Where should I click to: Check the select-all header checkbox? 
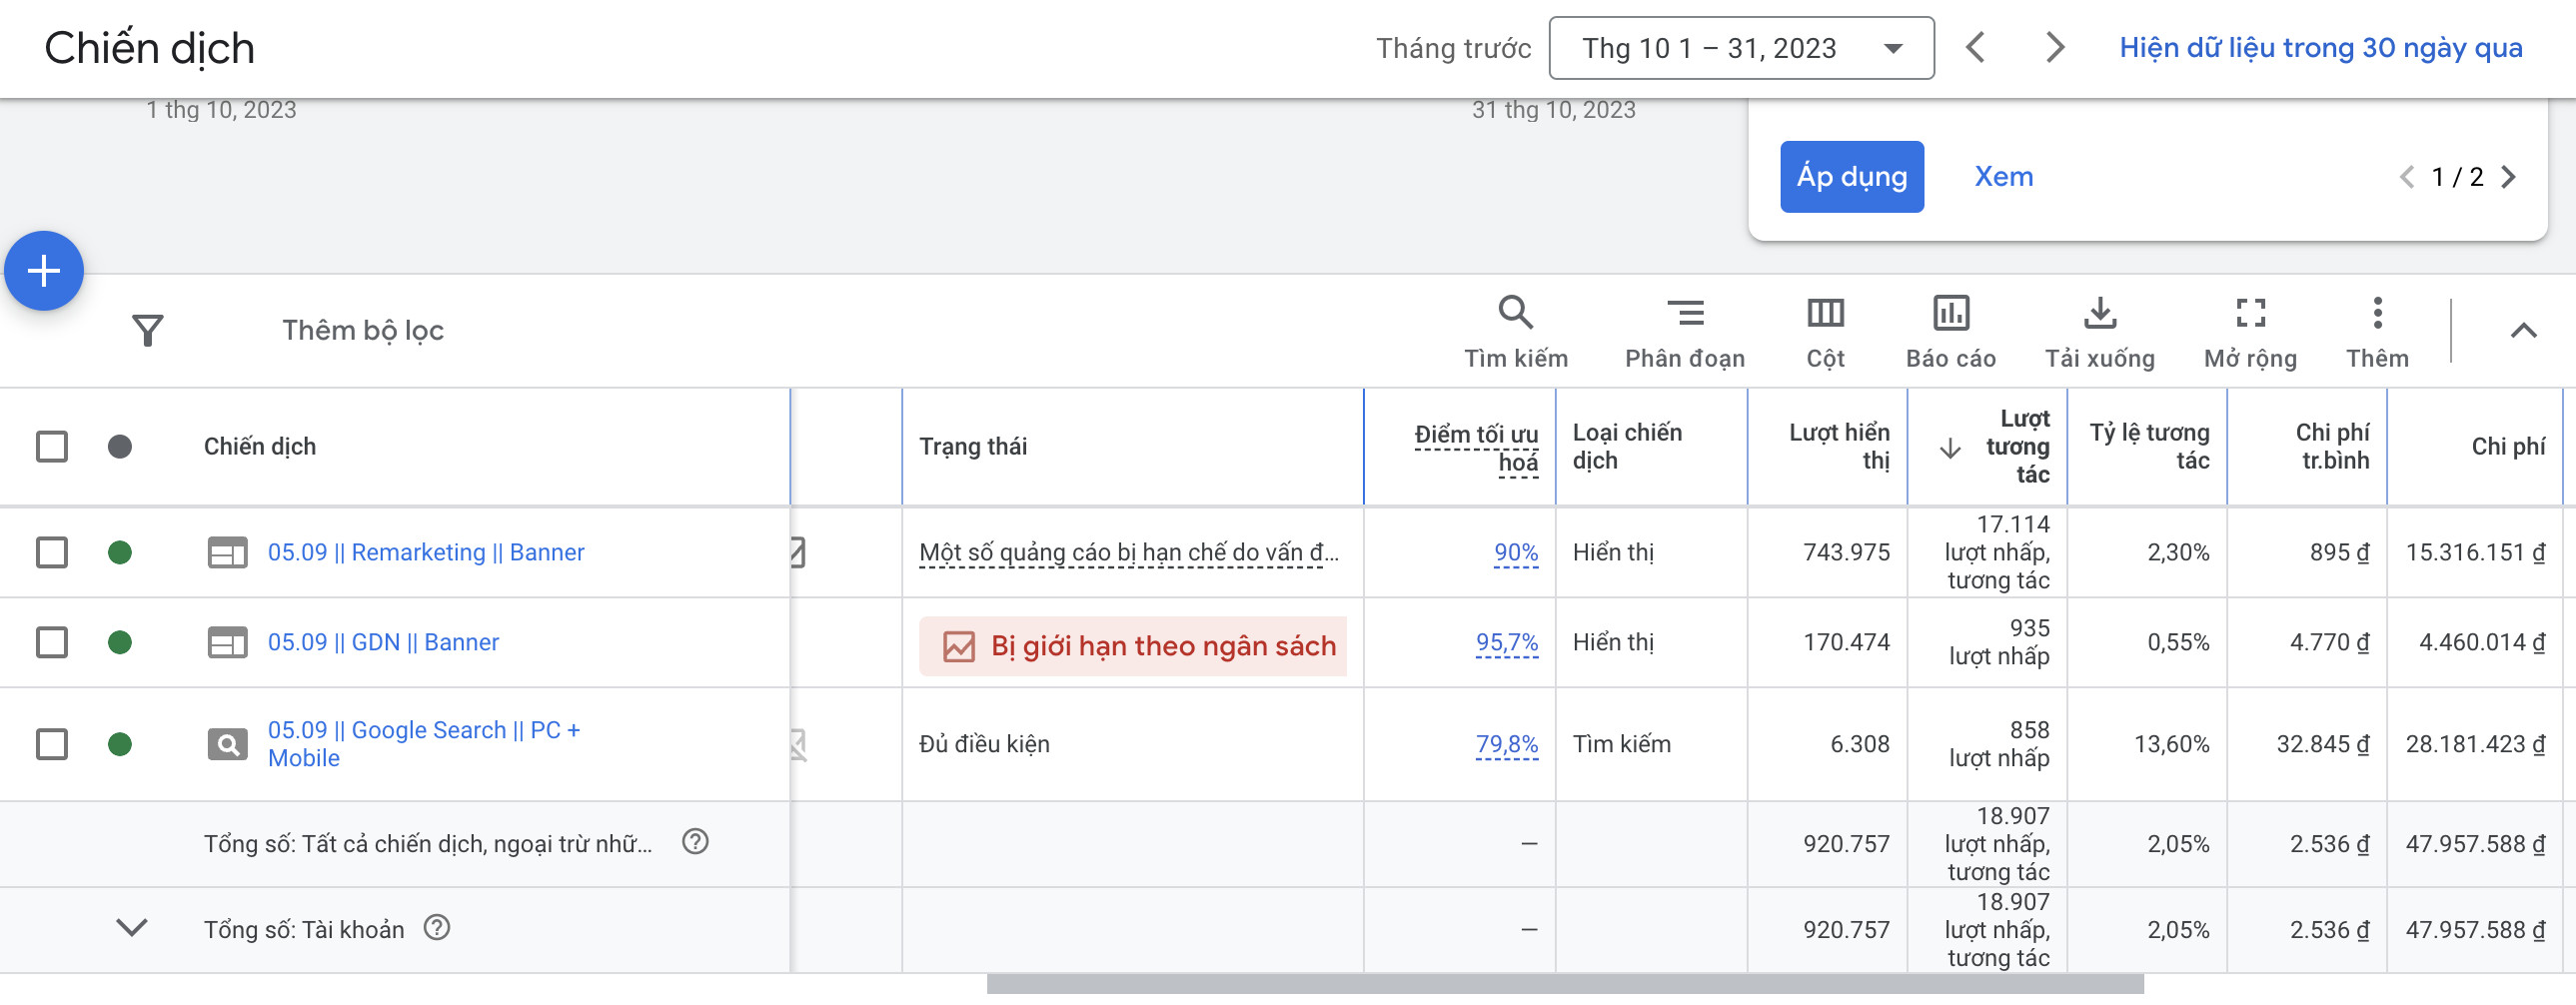(52, 447)
